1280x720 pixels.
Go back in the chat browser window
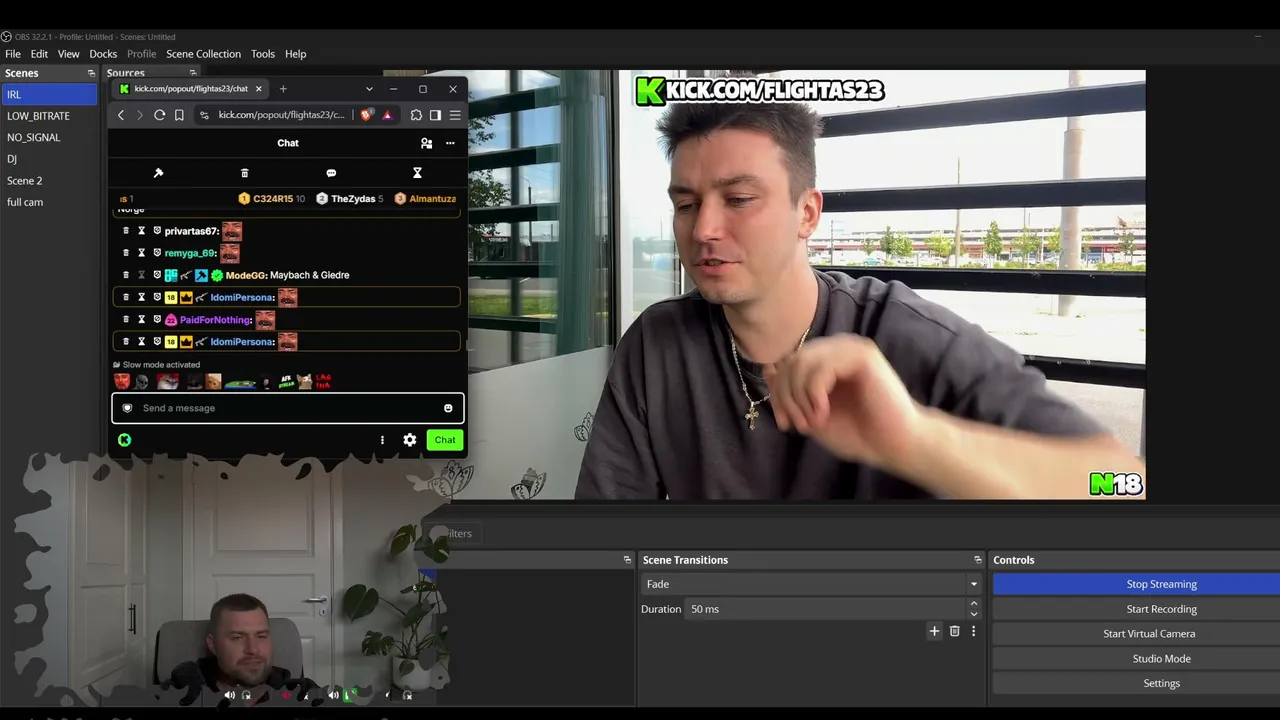pos(121,115)
